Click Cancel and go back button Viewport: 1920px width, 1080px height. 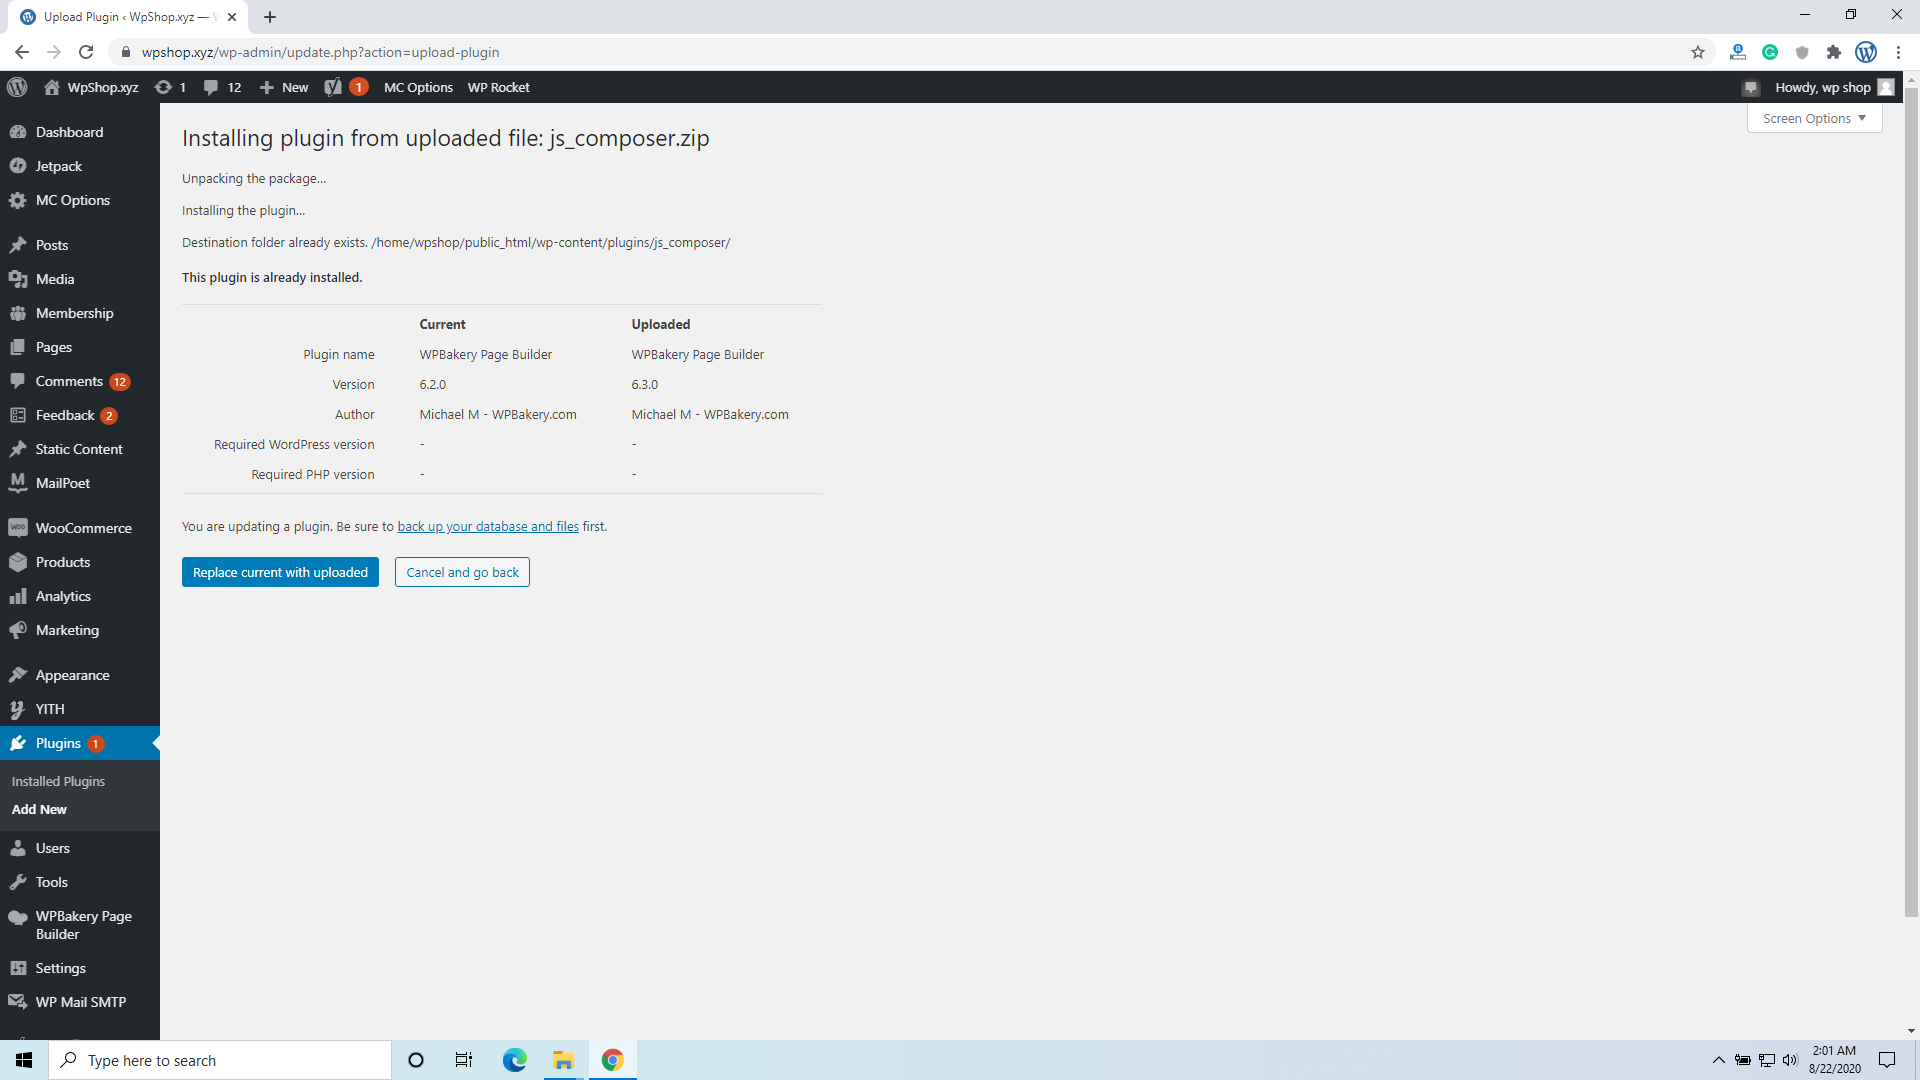pos(462,572)
